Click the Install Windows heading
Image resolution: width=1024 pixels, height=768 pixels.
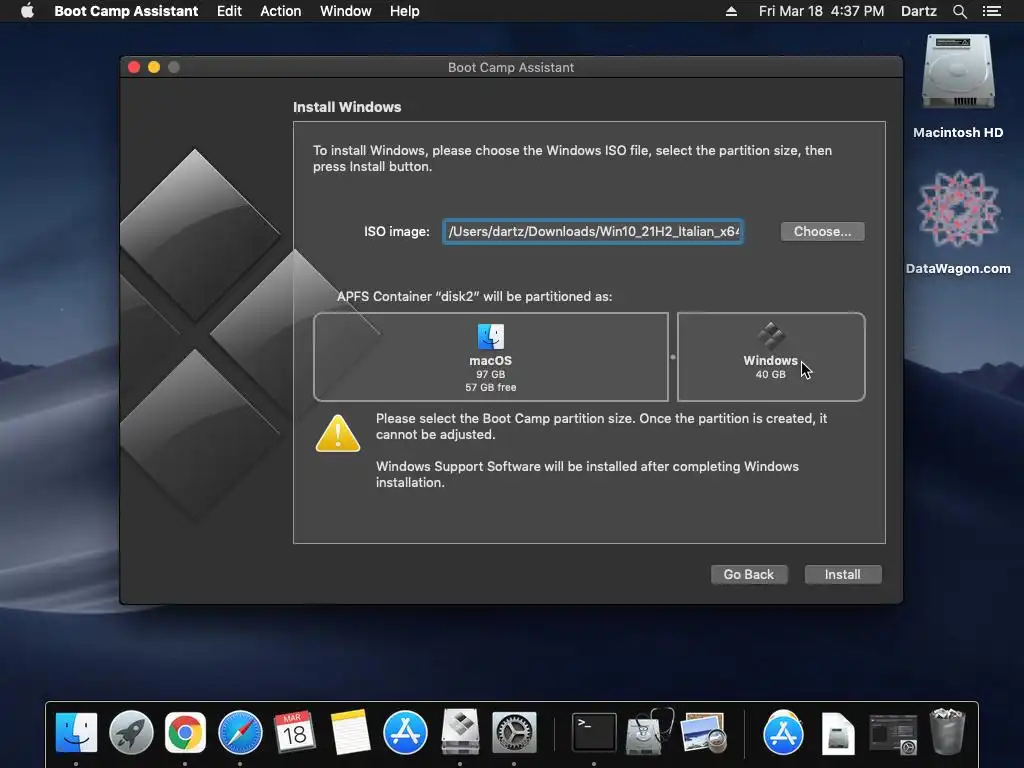(x=347, y=107)
